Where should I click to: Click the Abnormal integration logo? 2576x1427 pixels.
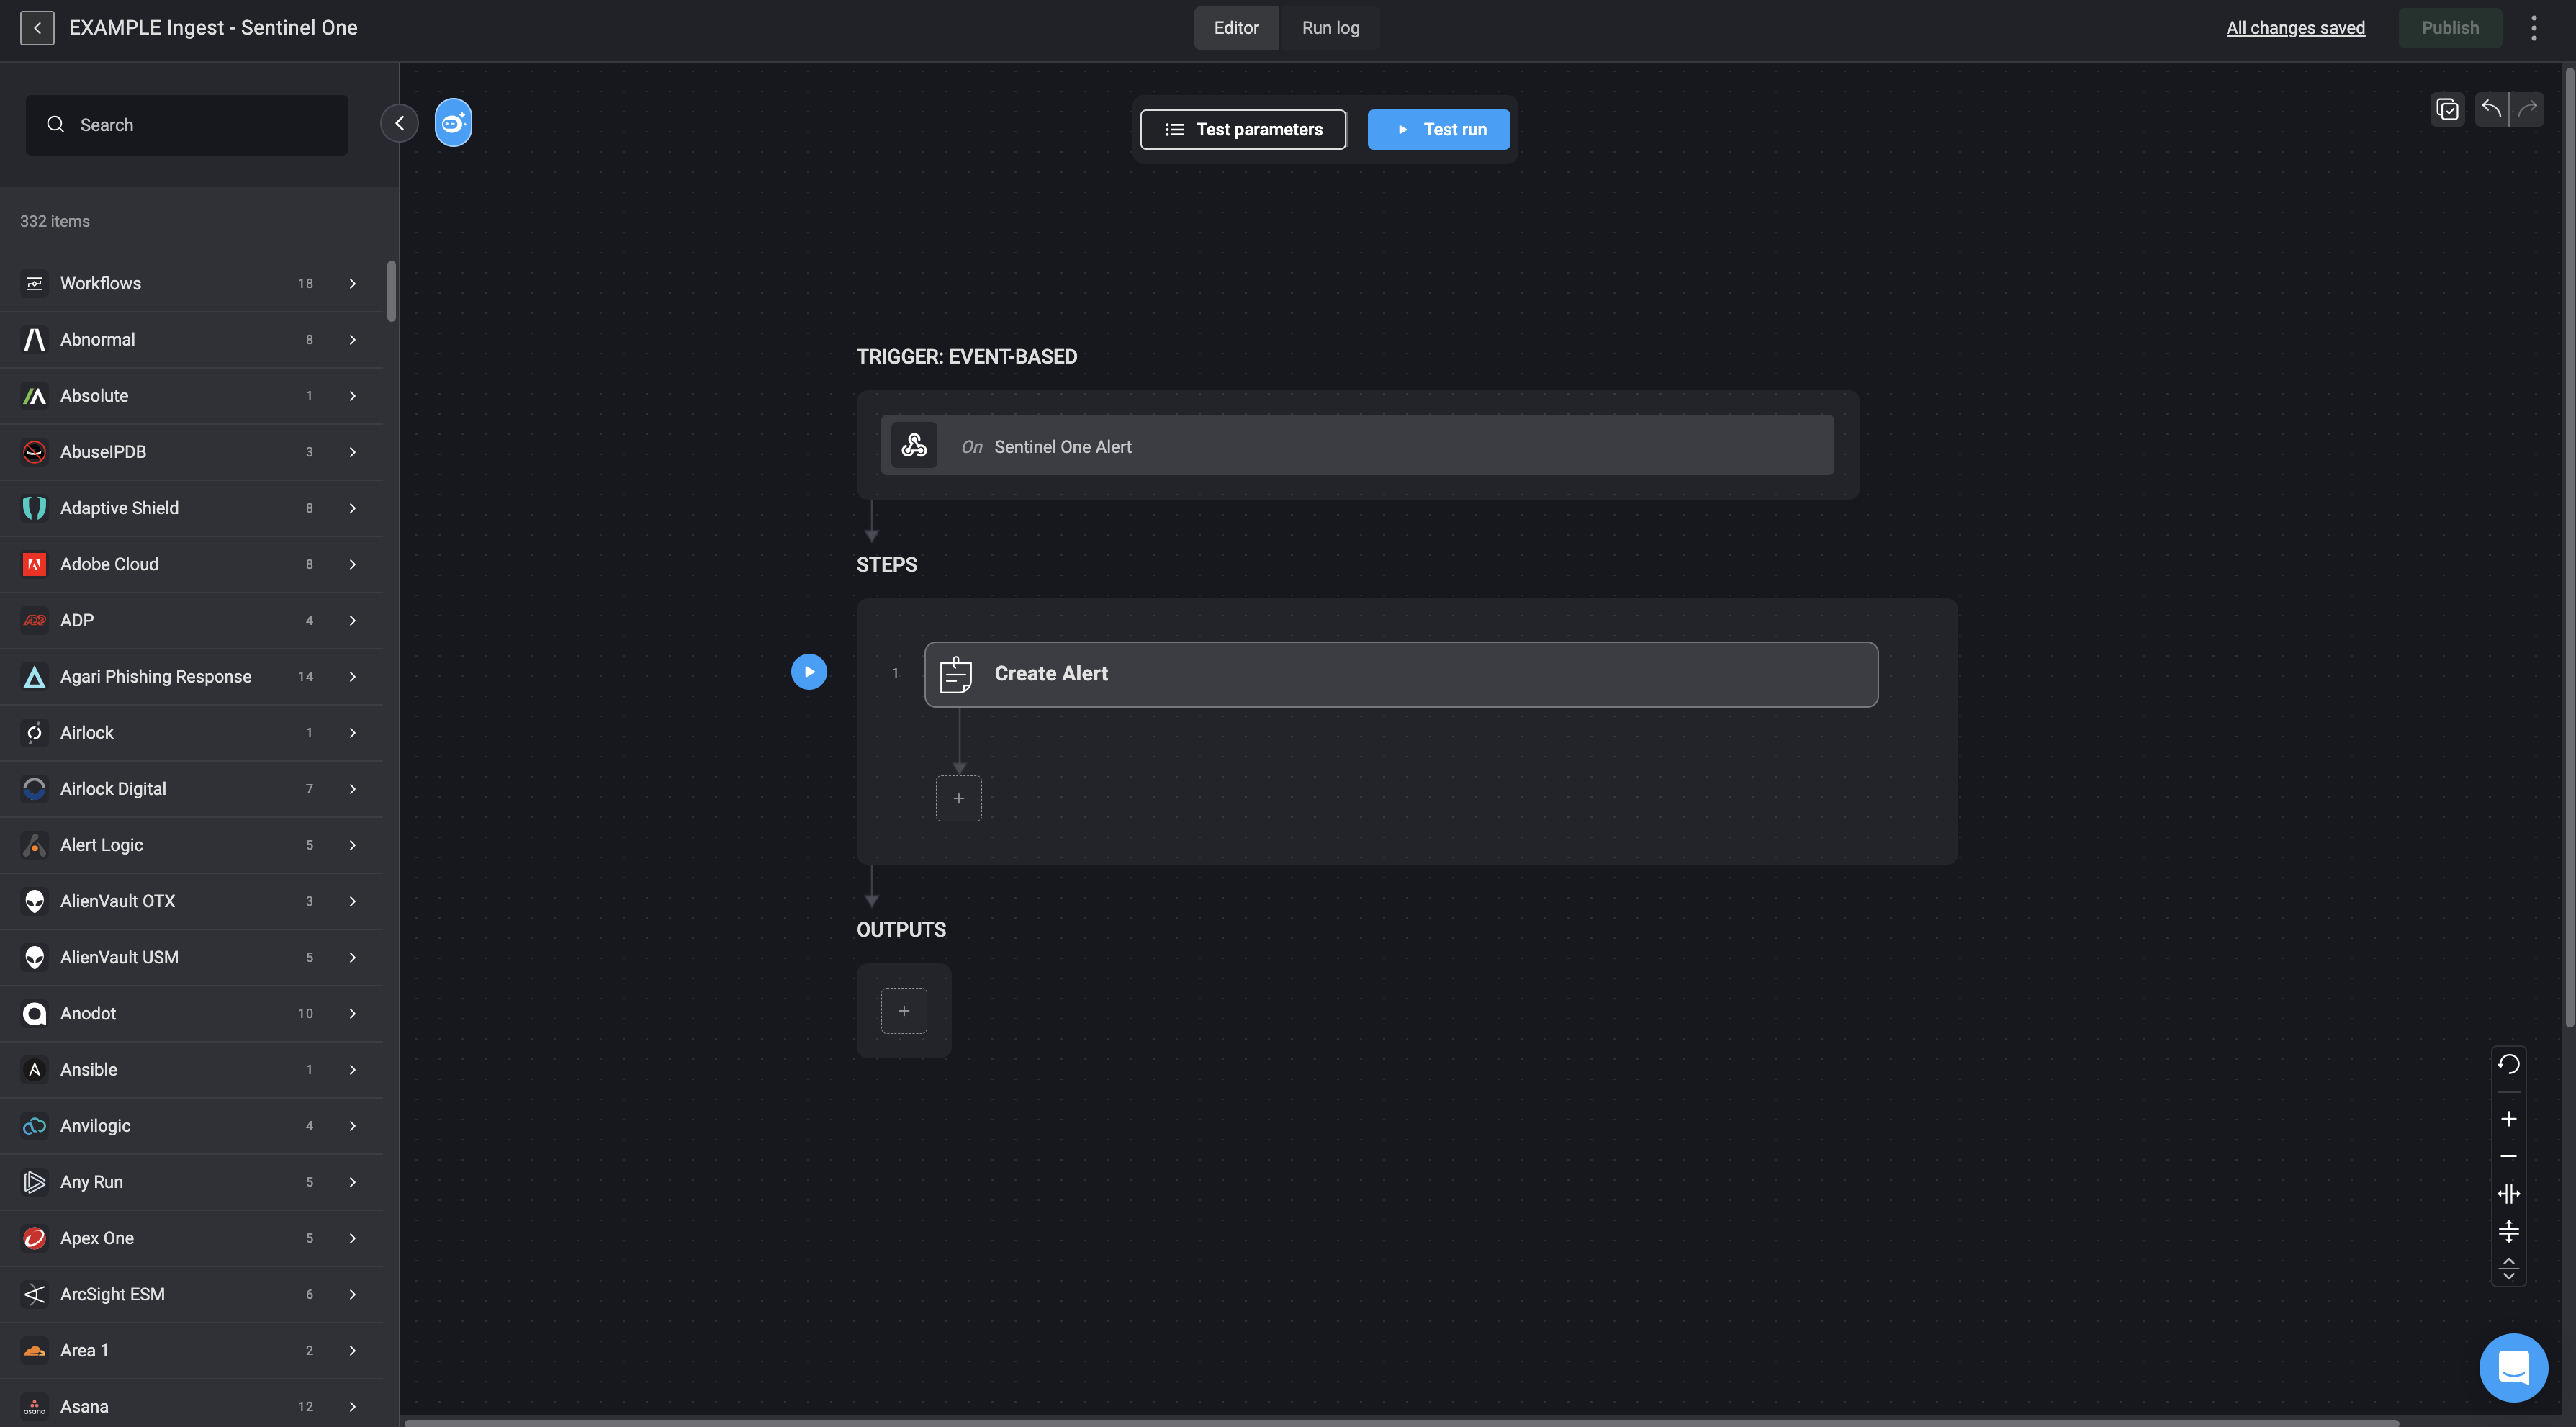coord(34,340)
